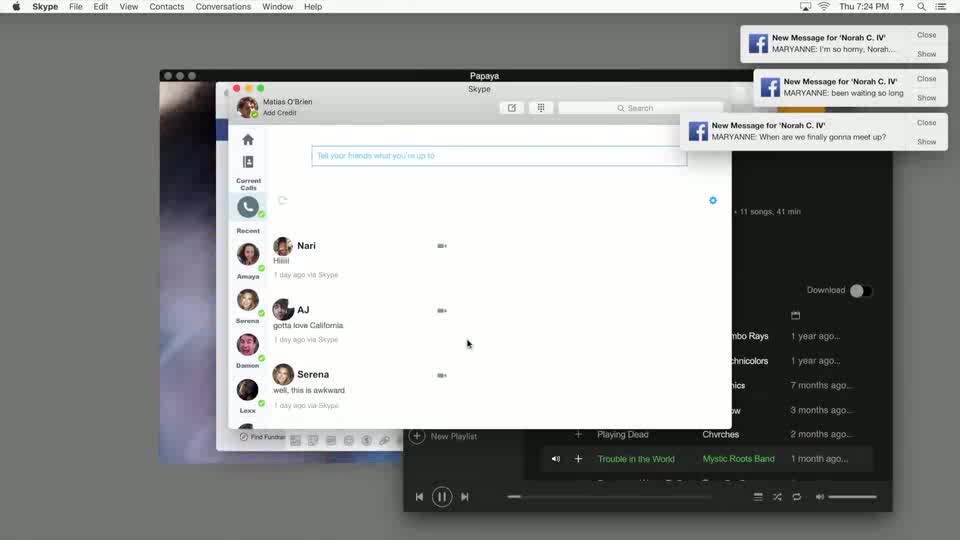Add Trouble in the World plus icon
960x540 pixels.
pos(578,459)
